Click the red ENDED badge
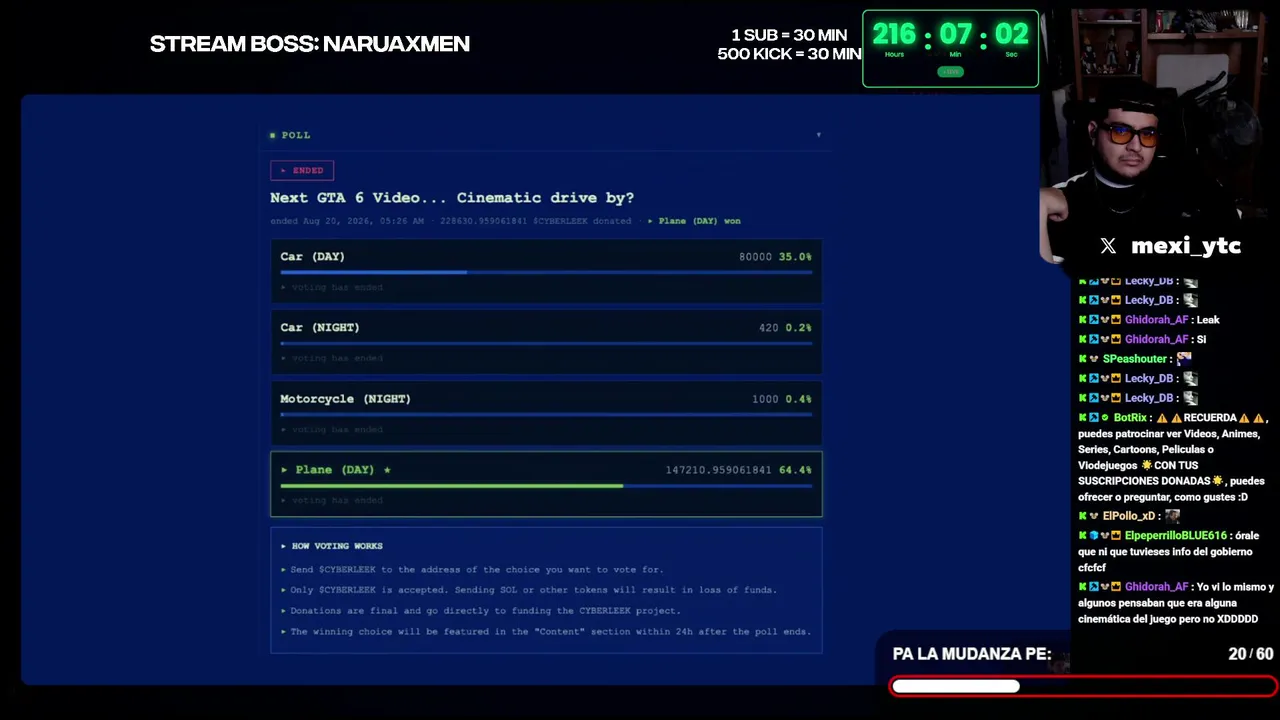The height and width of the screenshot is (720, 1280). [x=302, y=170]
